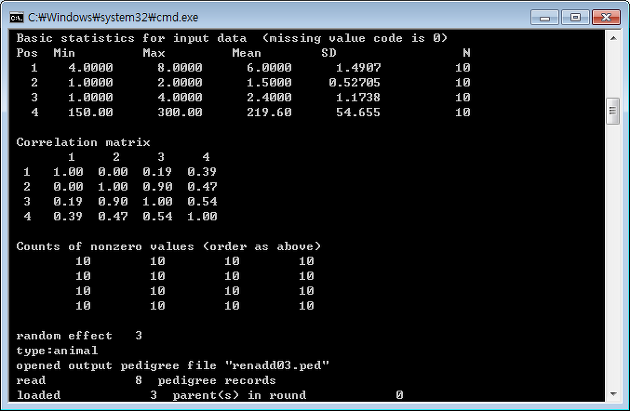Click the Mean value 219.60
Screen dimensions: 630x411
click(x=269, y=112)
